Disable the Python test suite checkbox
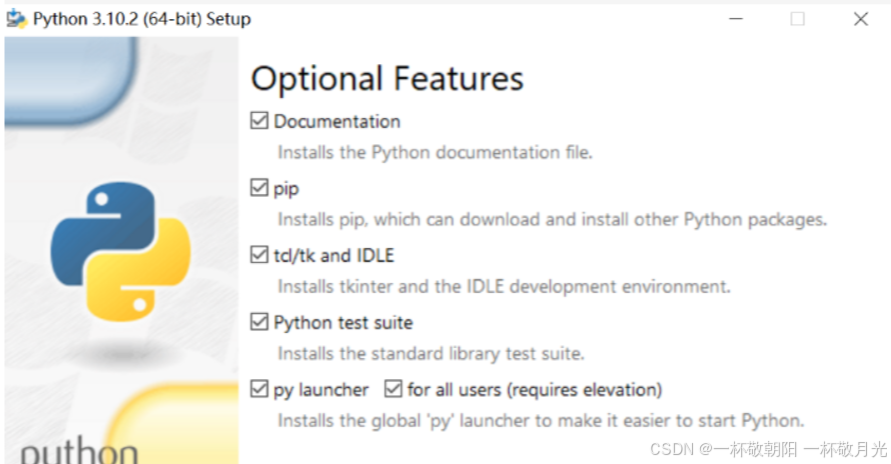Screen dimensions: 891x464 (259, 322)
